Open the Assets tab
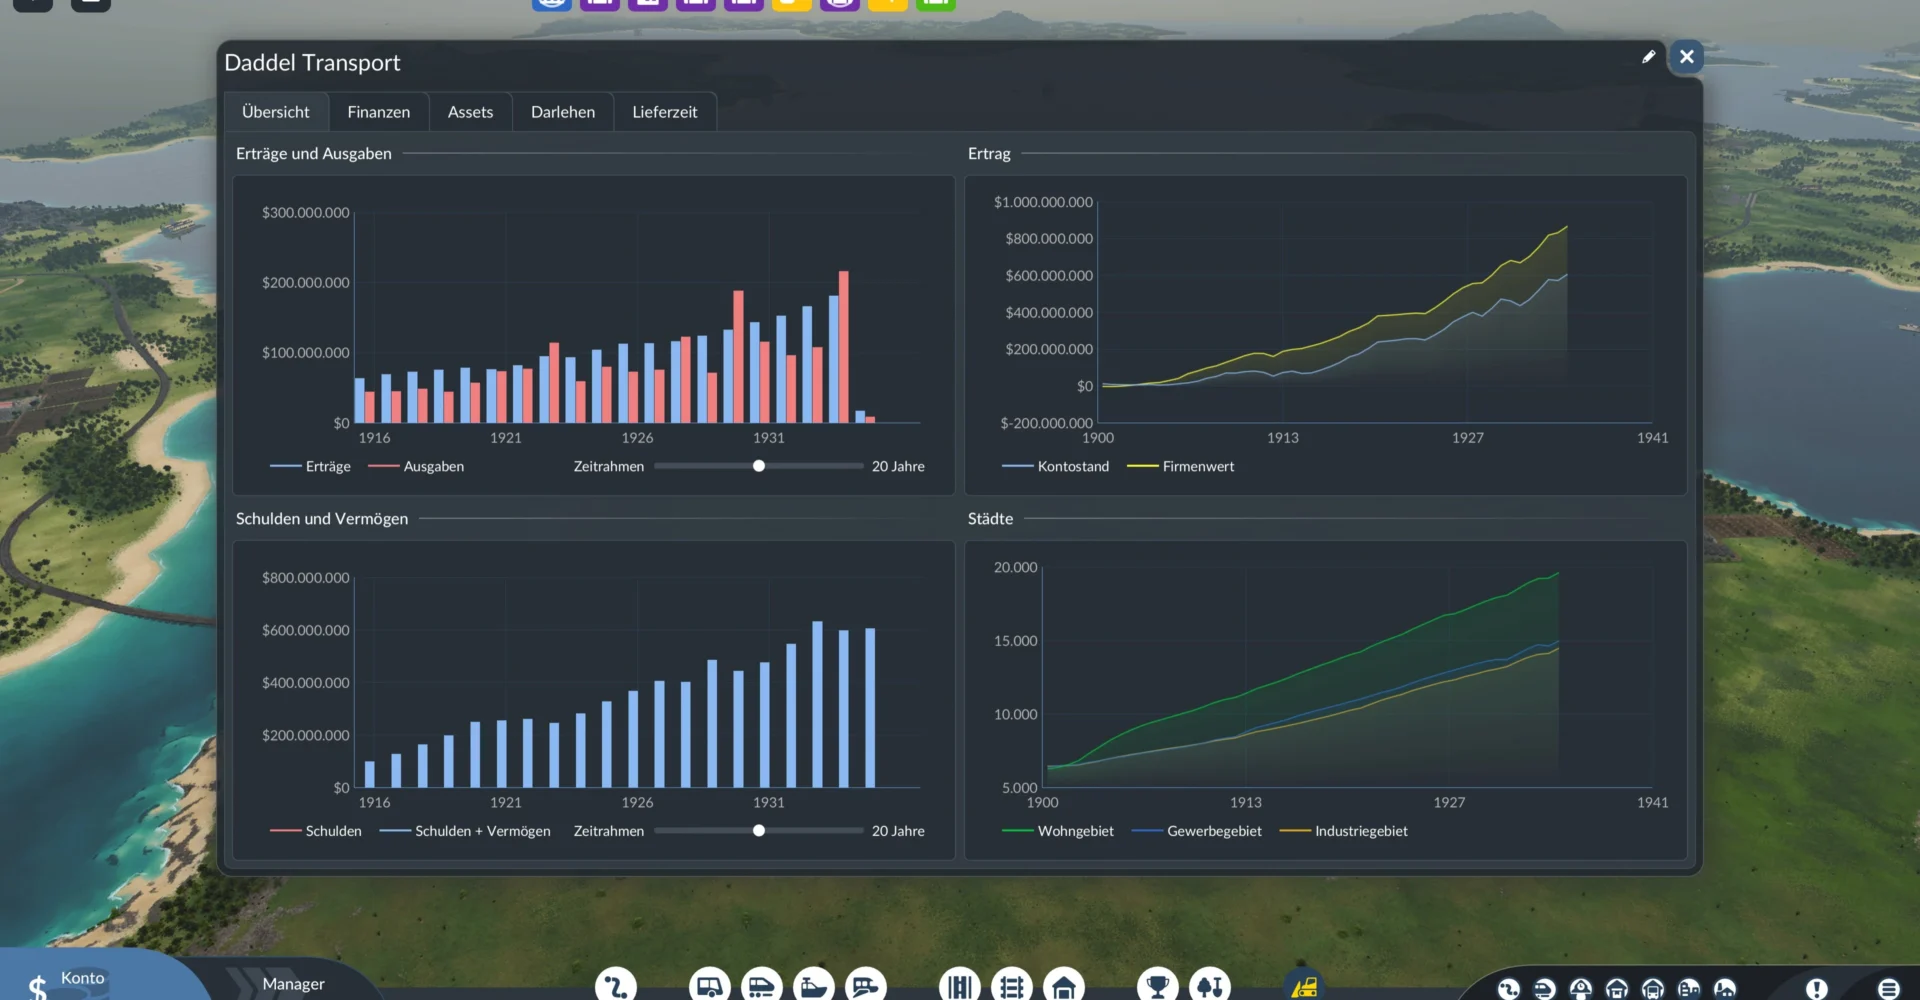The image size is (1920, 1000). click(470, 112)
